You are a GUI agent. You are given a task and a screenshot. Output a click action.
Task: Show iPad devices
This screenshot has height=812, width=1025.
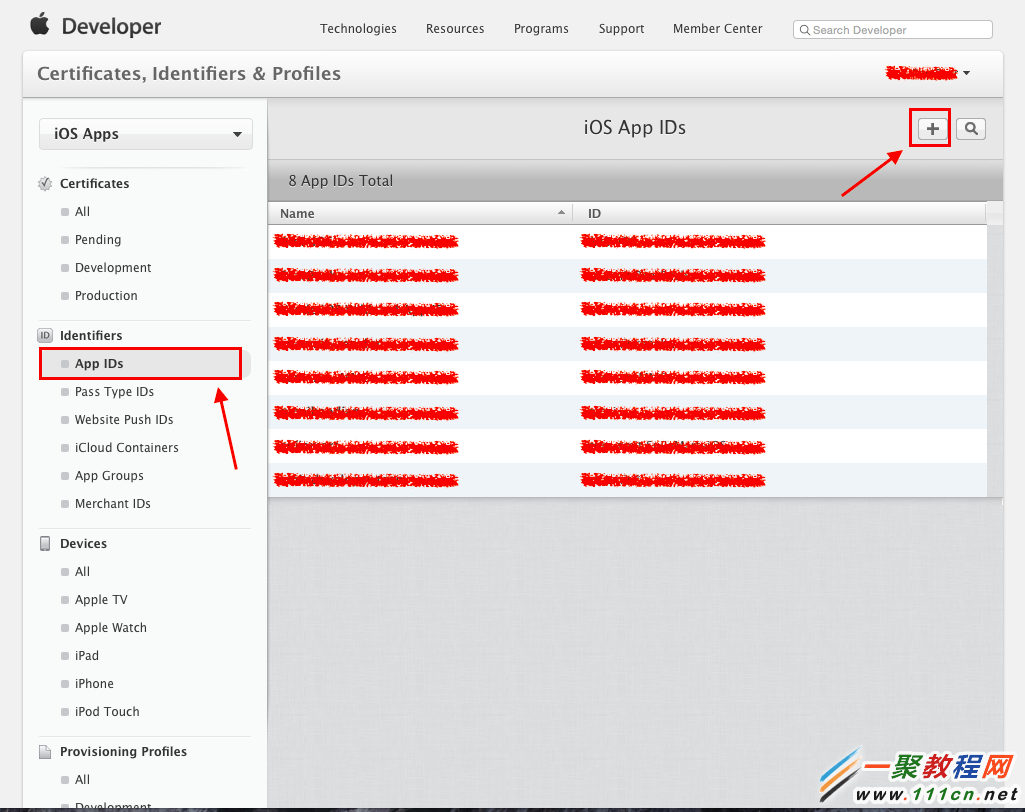[x=87, y=656]
